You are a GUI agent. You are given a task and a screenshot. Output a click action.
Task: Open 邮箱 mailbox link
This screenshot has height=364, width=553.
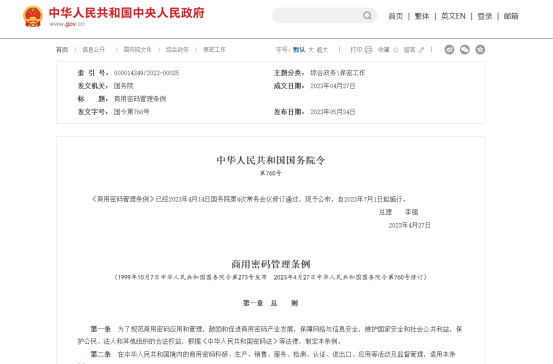[x=511, y=16]
